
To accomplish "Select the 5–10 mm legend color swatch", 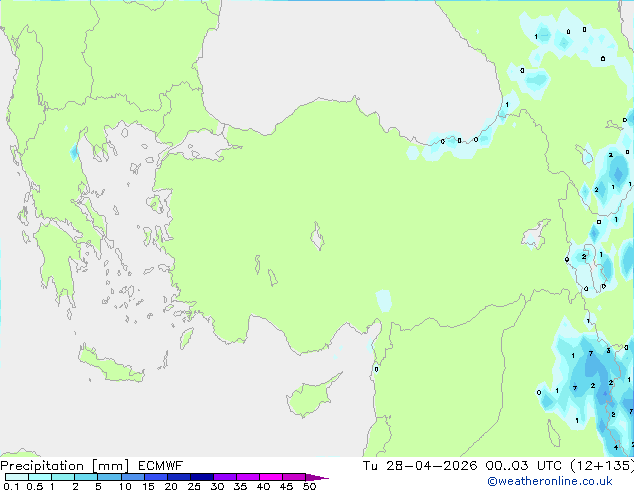I will pyautogui.click(x=109, y=477).
